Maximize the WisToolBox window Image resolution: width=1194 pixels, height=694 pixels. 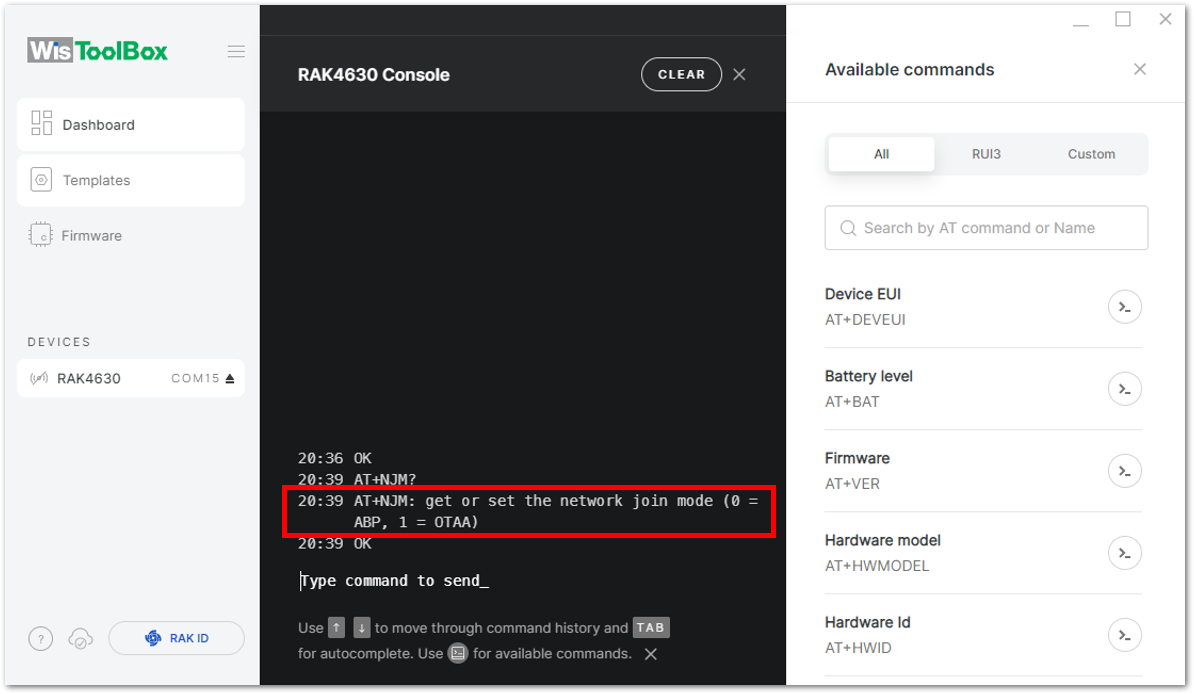[1122, 19]
